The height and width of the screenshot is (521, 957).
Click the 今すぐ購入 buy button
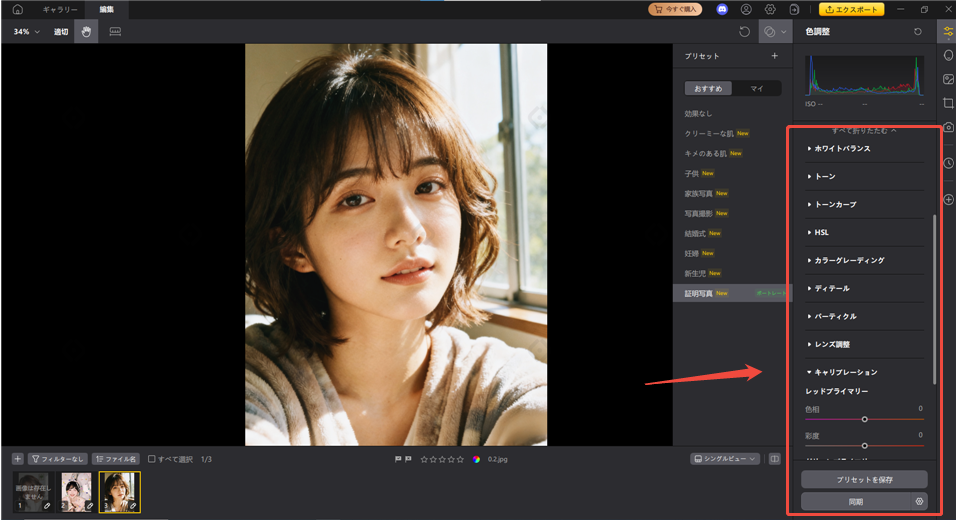click(x=675, y=9)
